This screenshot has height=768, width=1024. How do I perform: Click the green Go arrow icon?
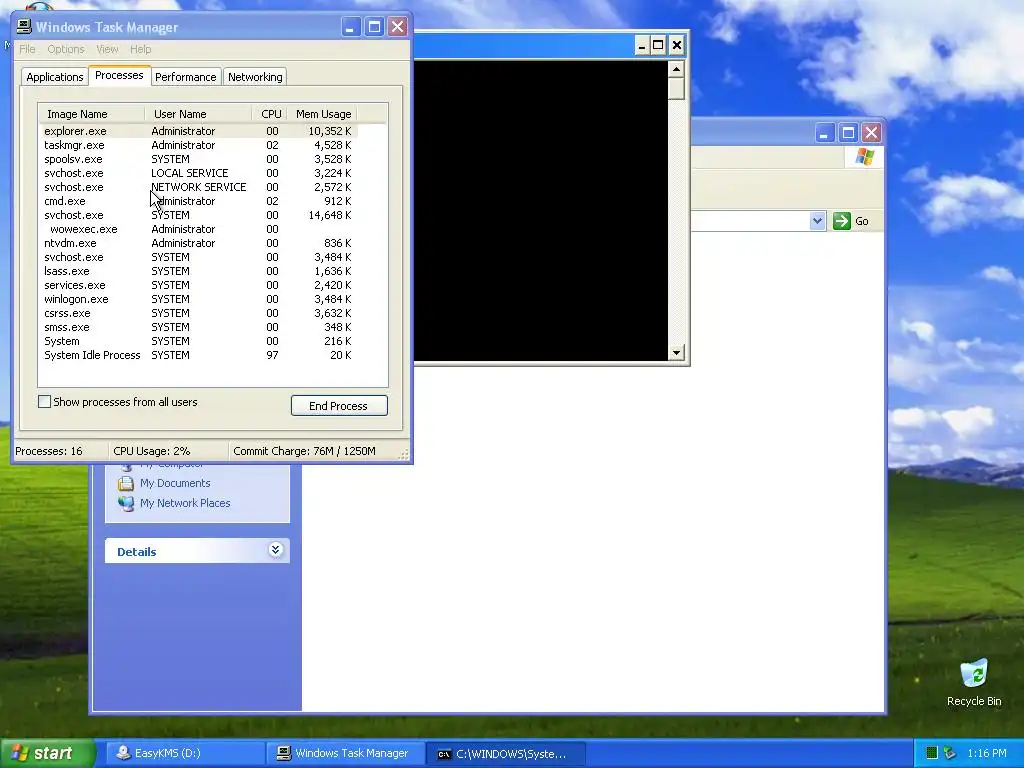tap(842, 221)
